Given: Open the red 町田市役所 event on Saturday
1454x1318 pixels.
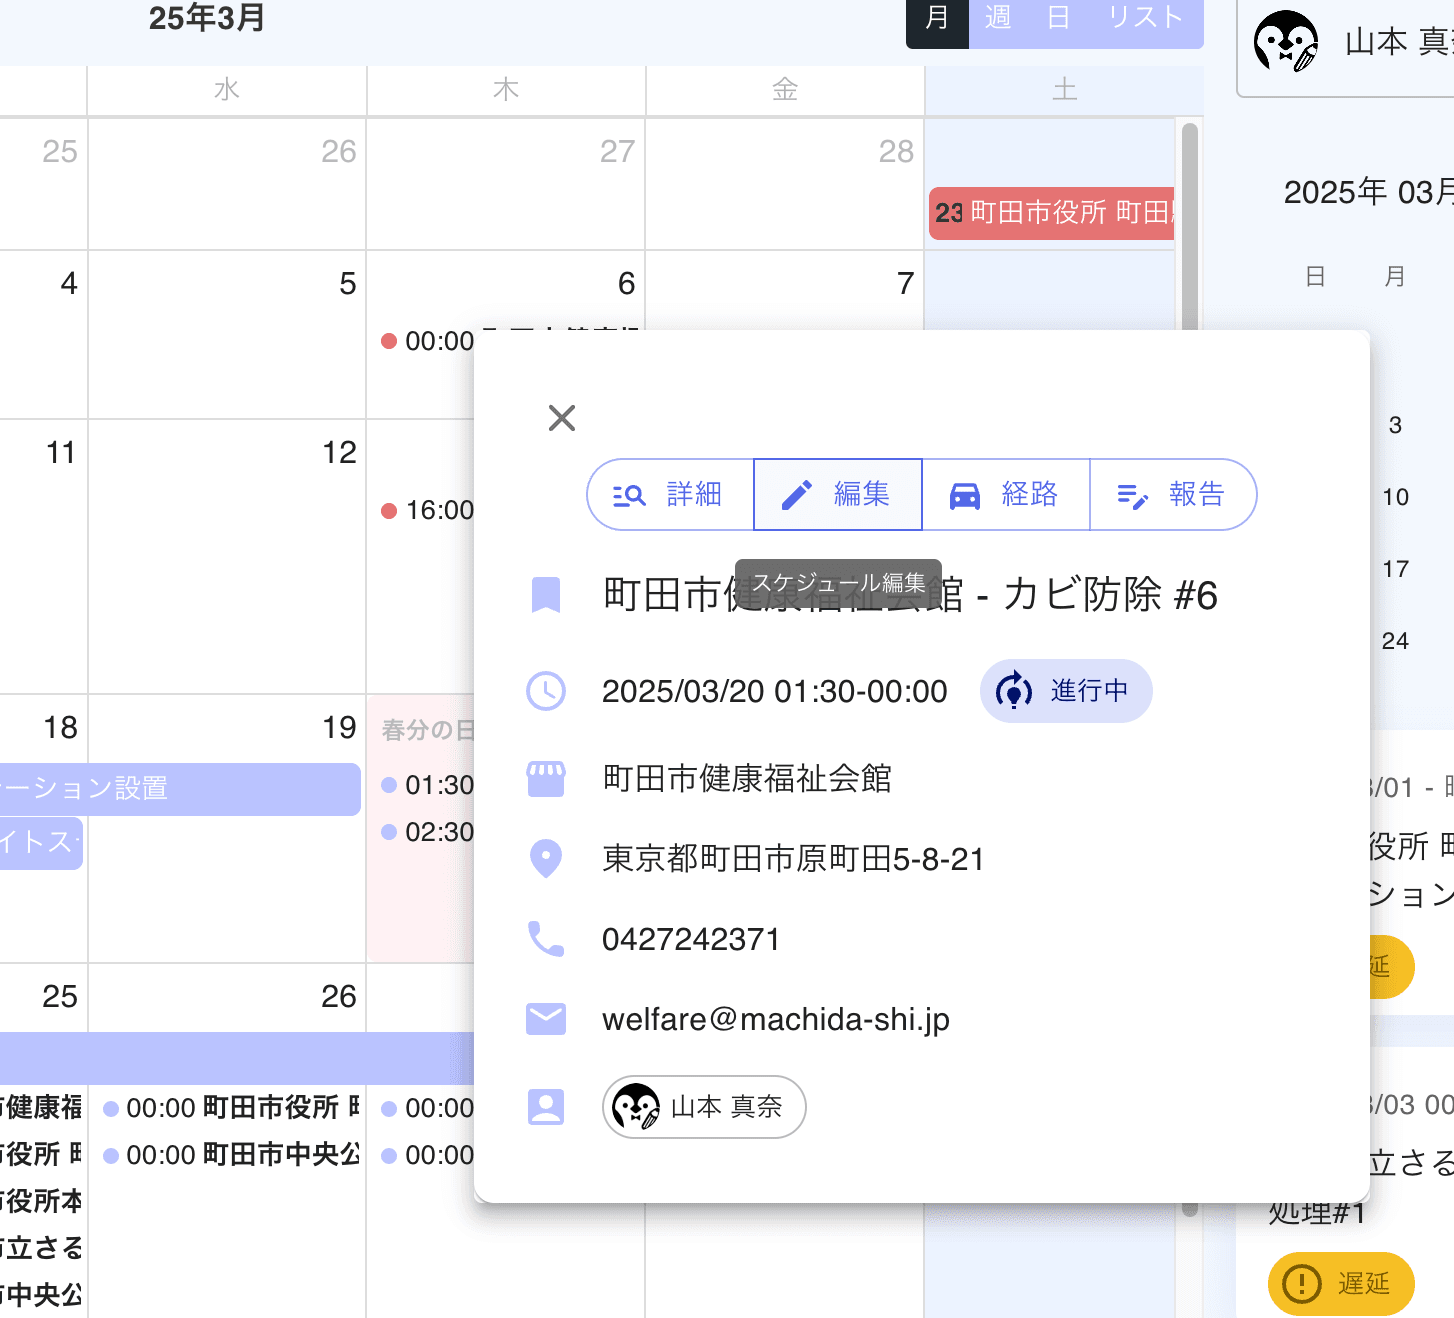Looking at the screenshot, I should (x=1051, y=213).
